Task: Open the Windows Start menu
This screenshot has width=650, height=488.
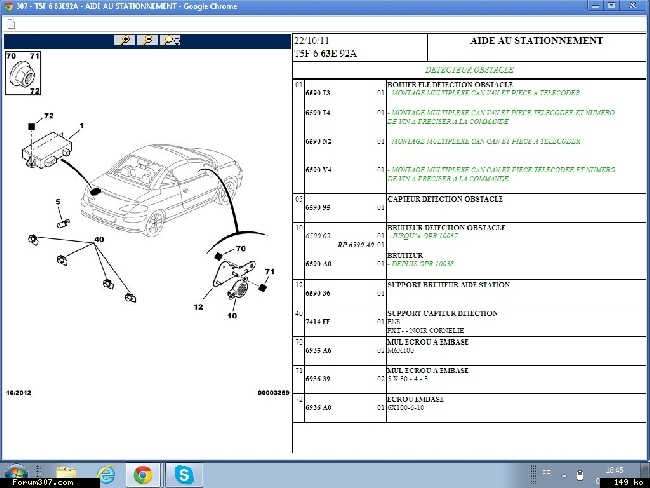Action: coord(16,473)
